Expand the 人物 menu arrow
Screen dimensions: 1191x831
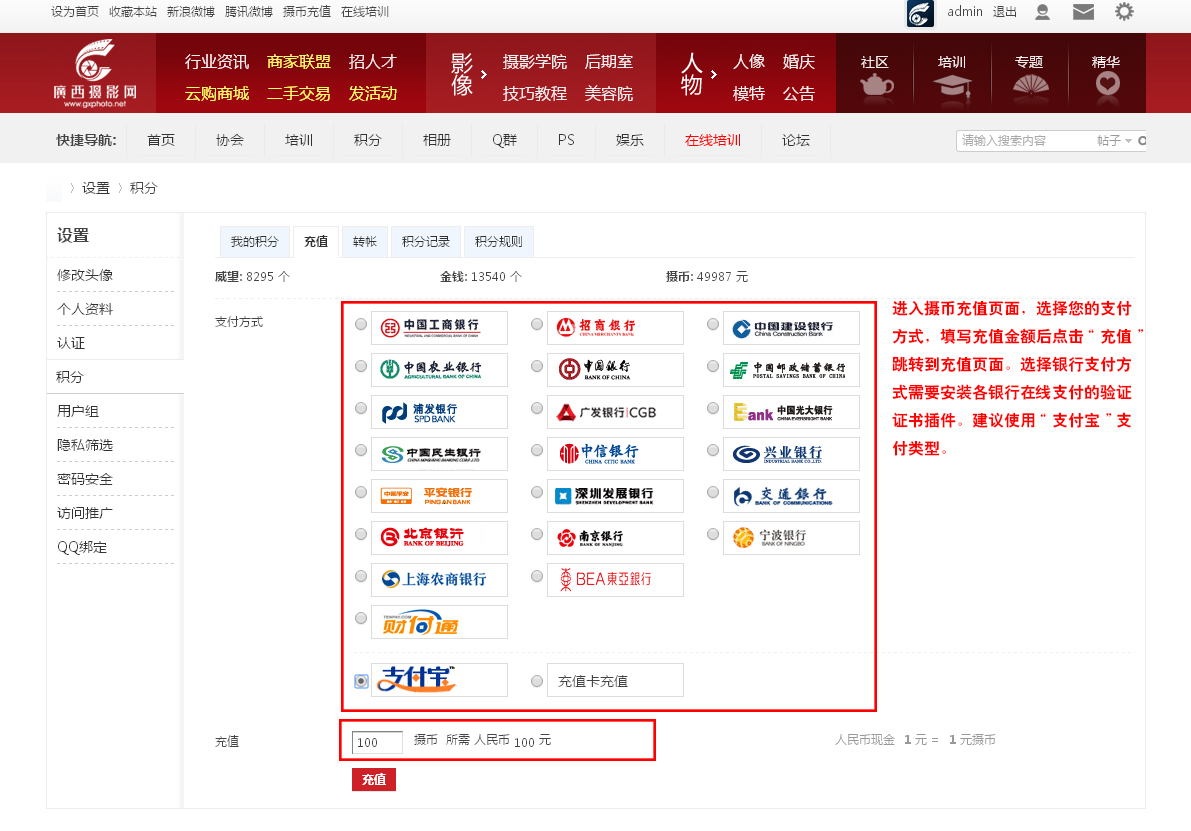coord(713,74)
